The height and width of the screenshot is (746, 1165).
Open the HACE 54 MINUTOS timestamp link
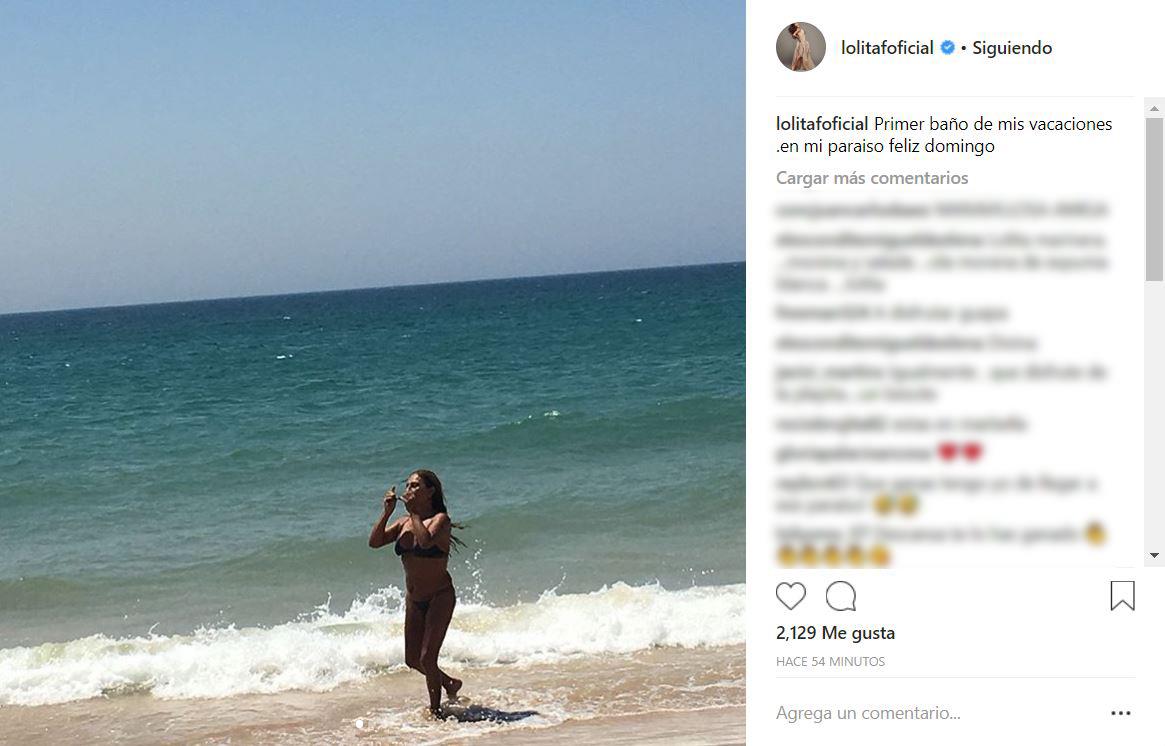tap(830, 661)
